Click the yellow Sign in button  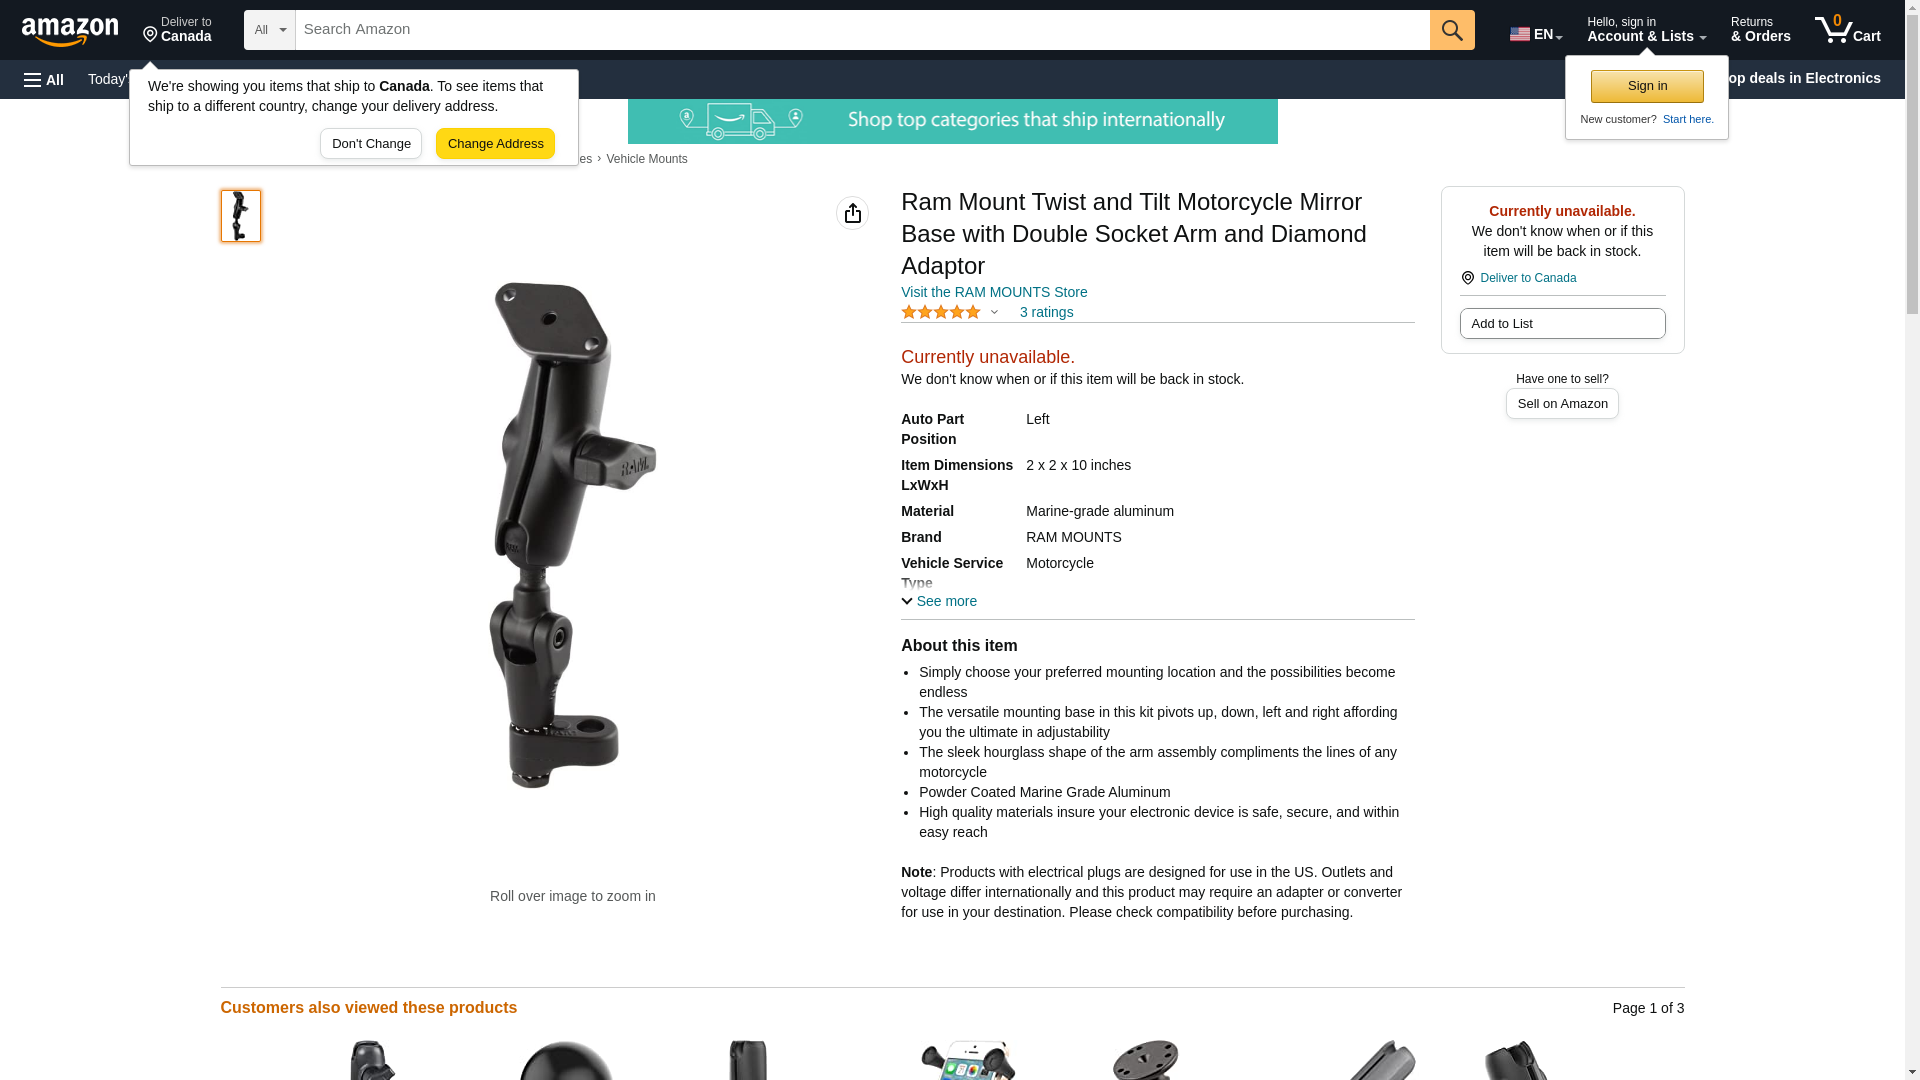(1647, 86)
